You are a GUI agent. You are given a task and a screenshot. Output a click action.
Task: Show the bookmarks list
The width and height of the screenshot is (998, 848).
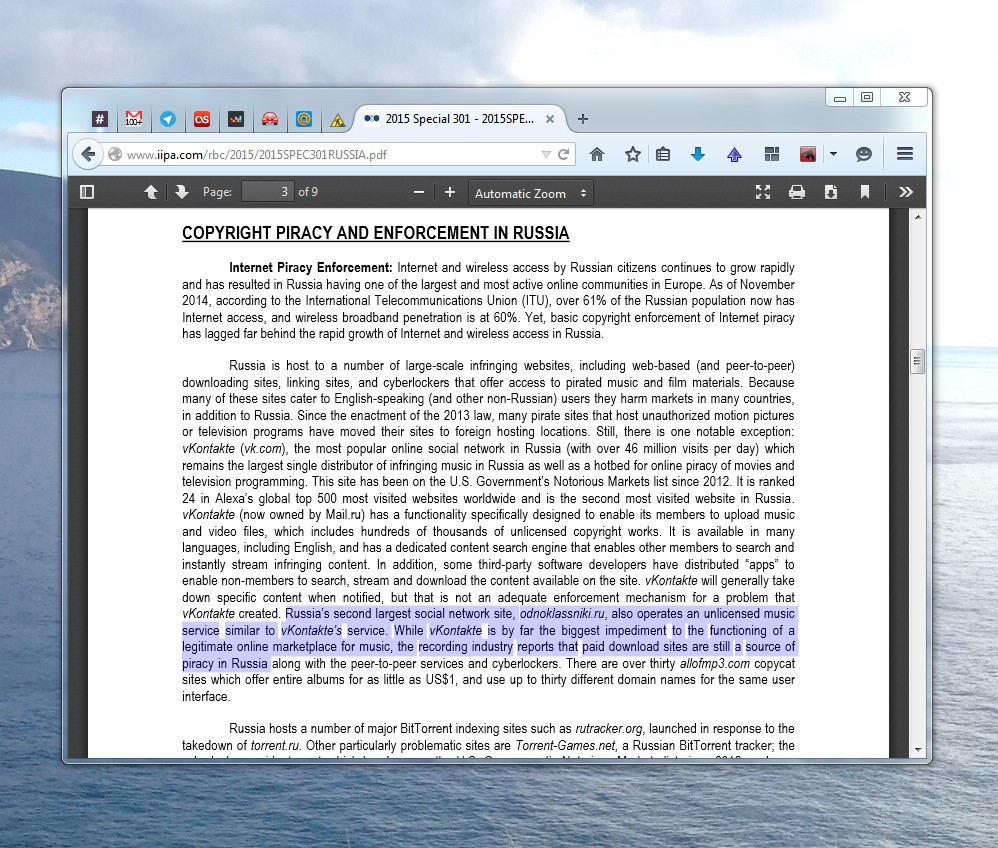663,154
